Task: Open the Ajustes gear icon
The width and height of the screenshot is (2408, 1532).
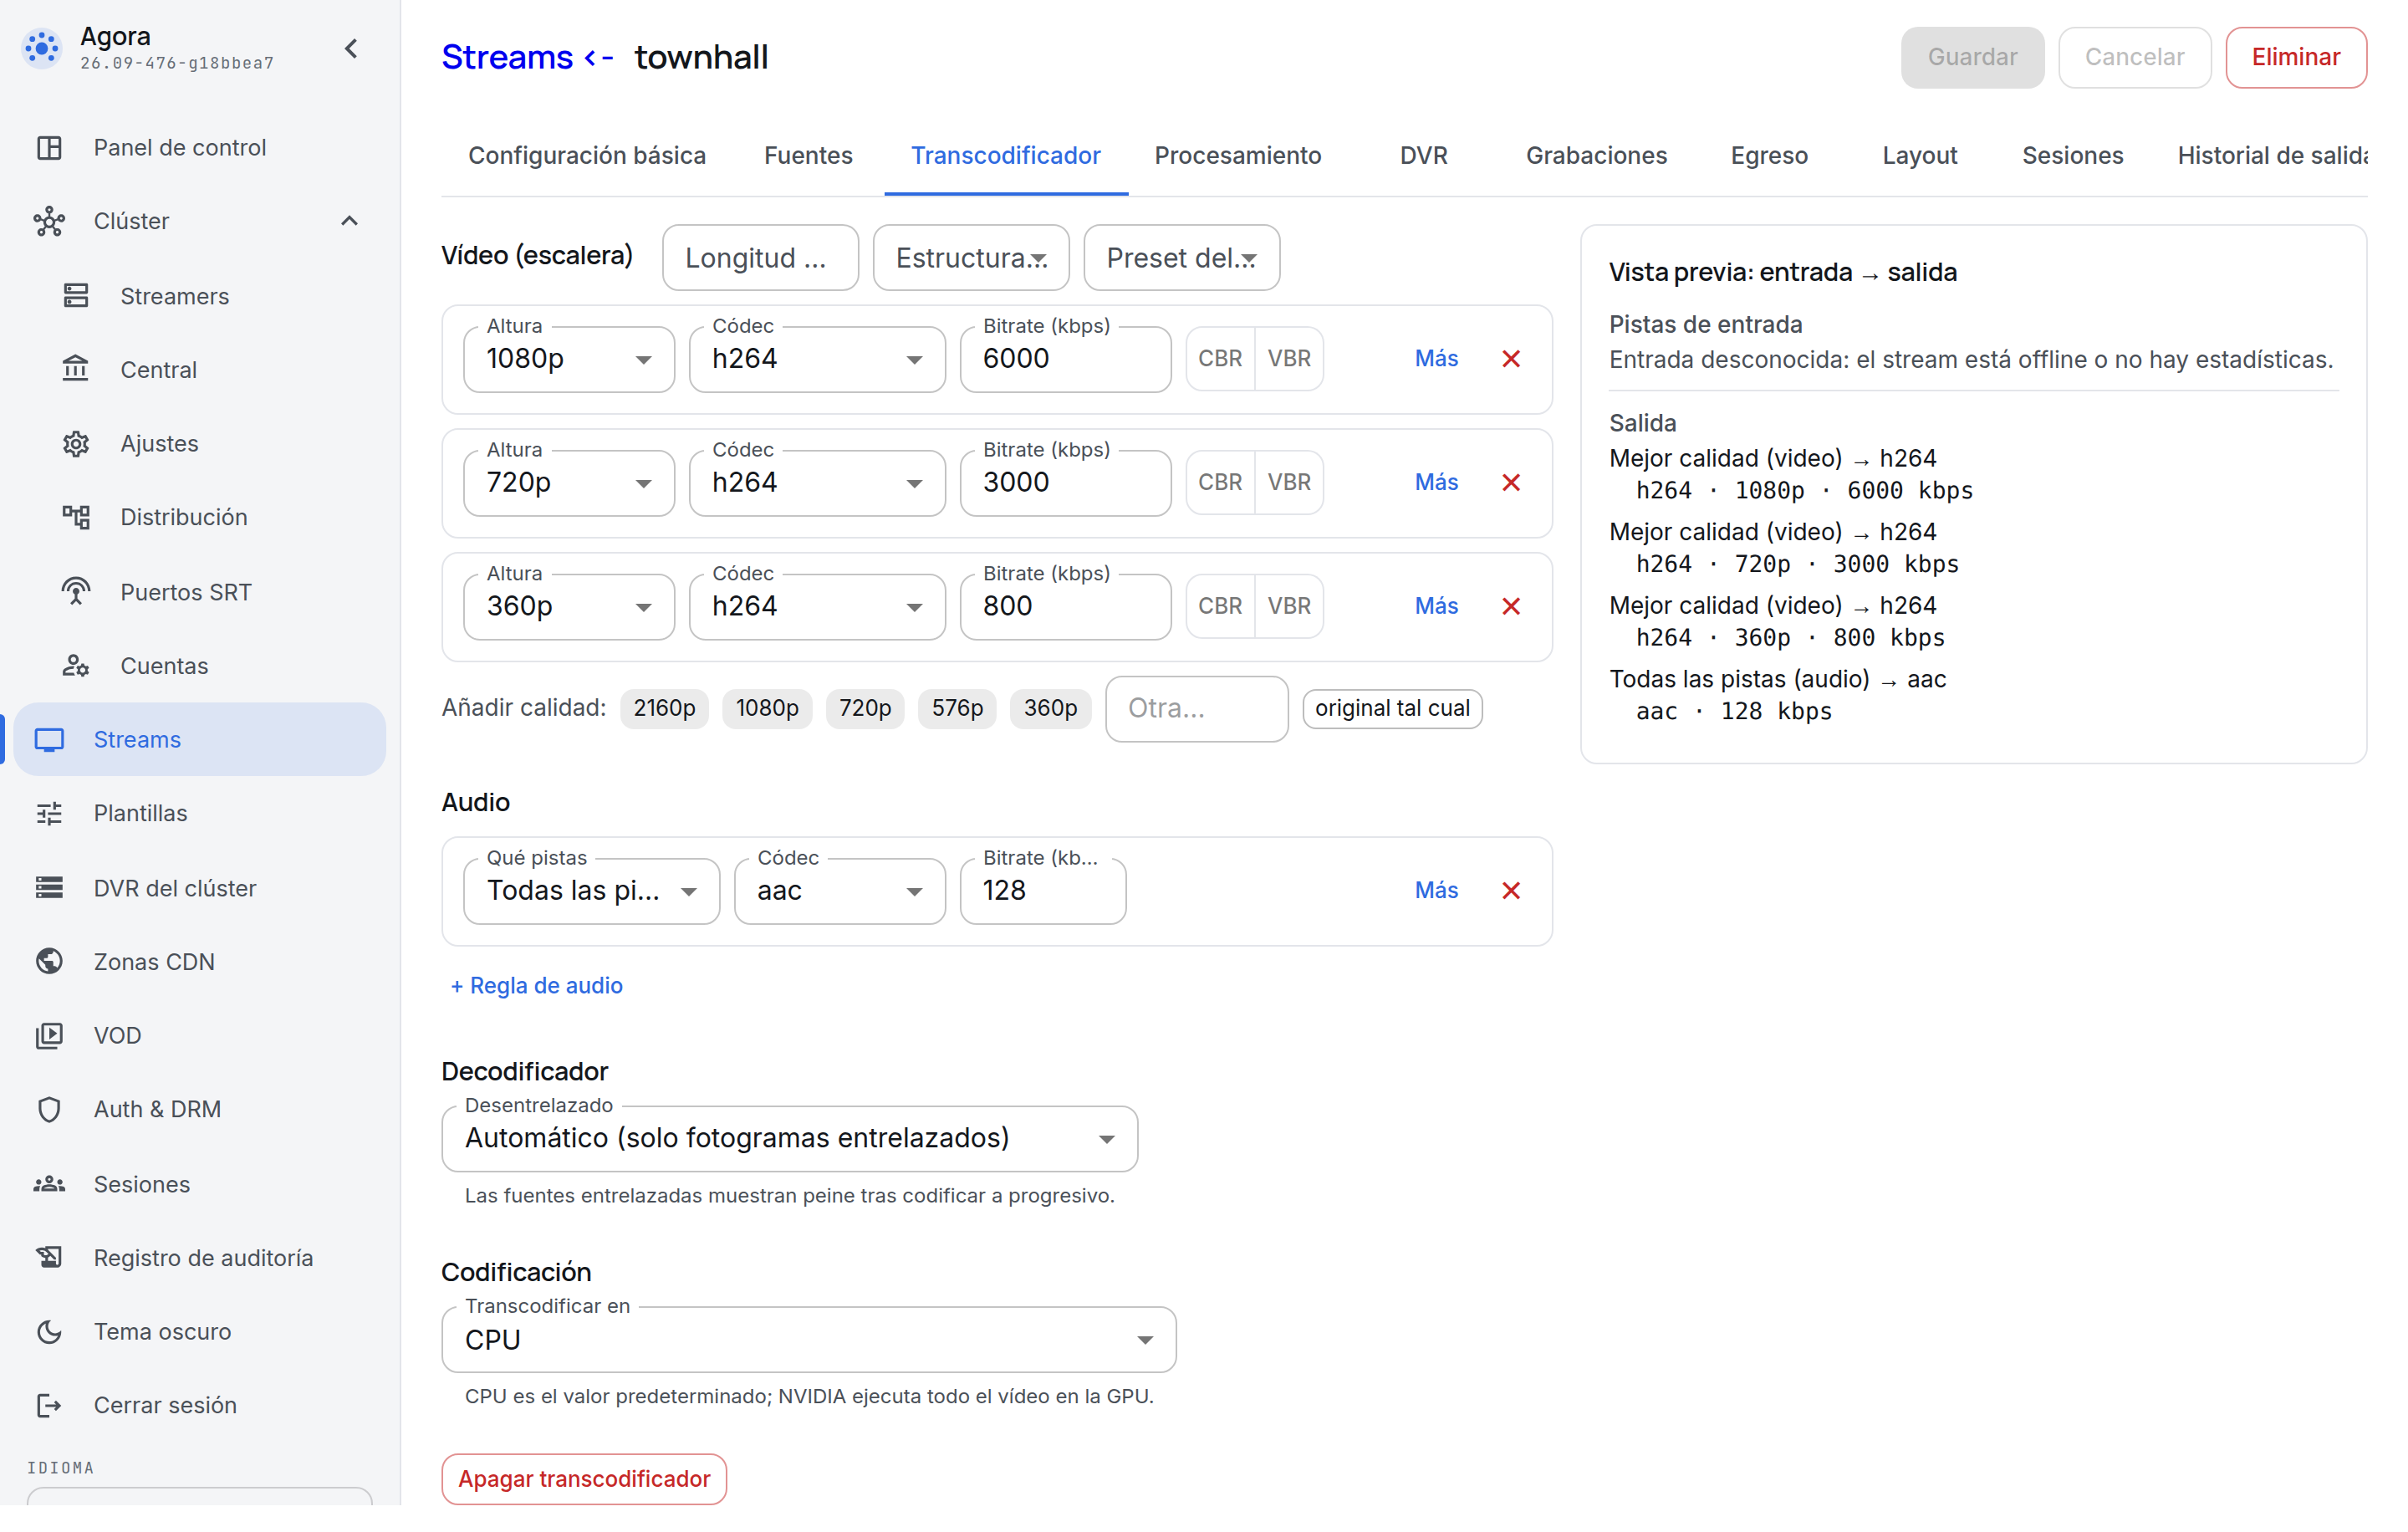Action: pos(76,443)
